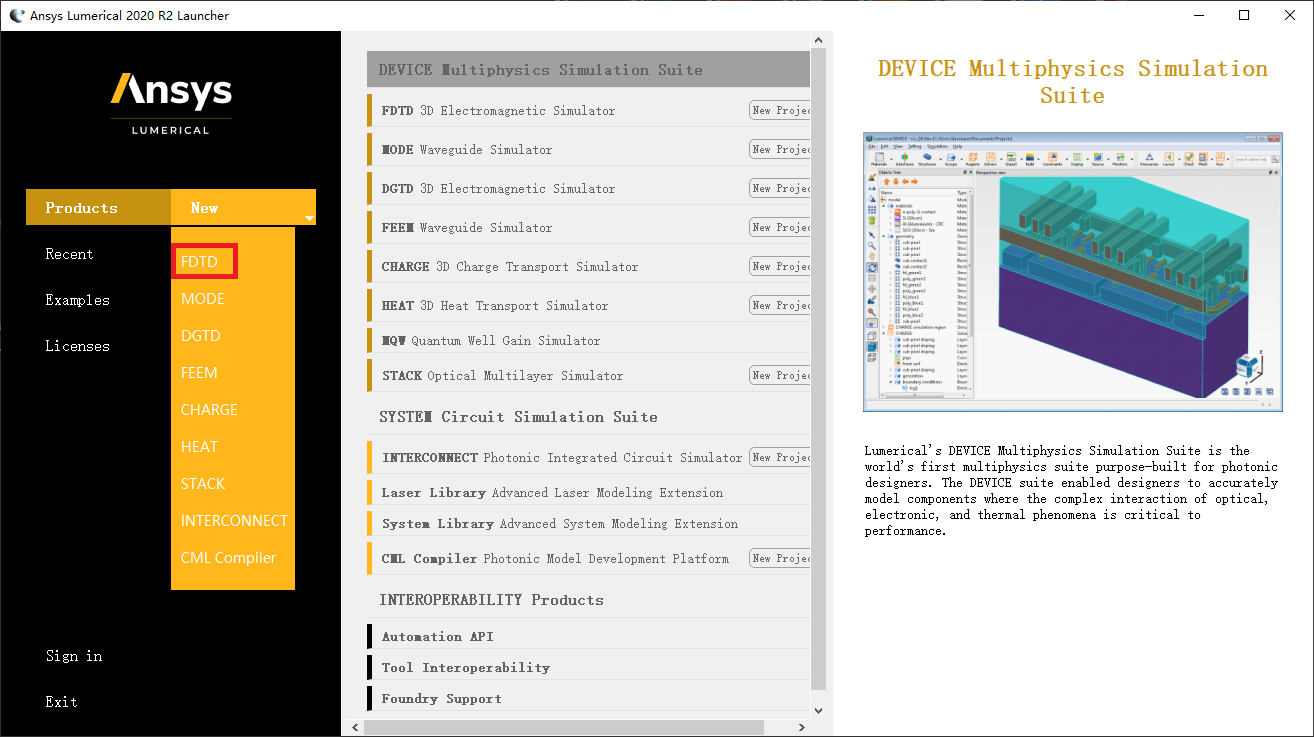Click the Sign in link

pos(74,656)
